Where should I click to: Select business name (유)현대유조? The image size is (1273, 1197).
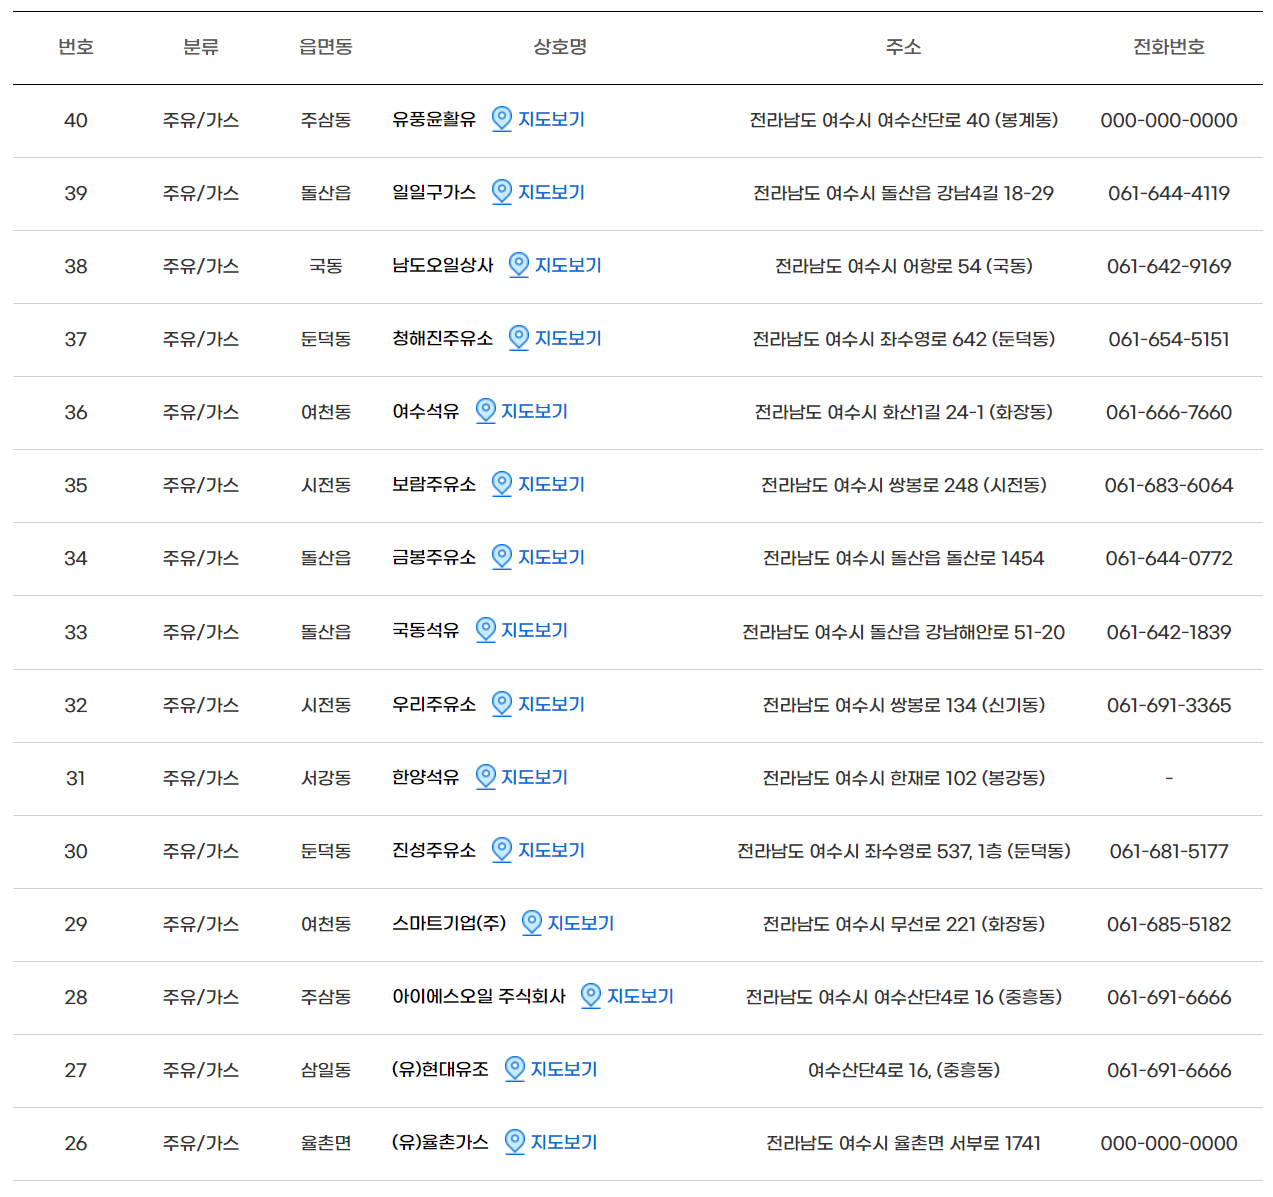pos(441,1069)
